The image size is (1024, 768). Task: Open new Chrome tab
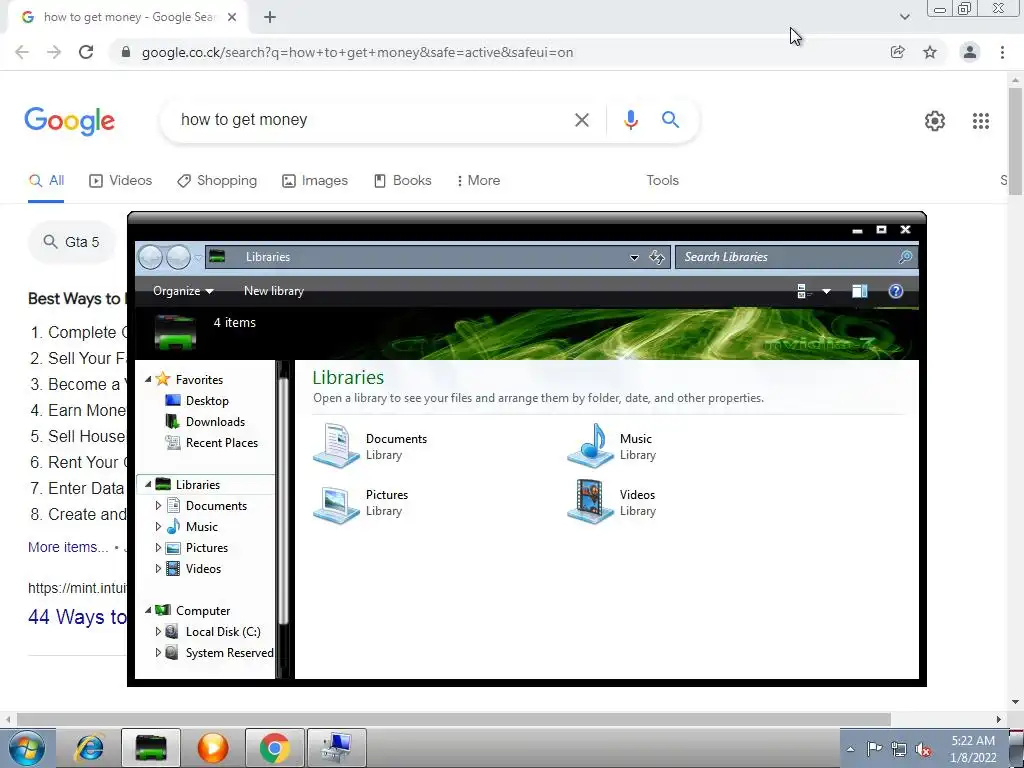pos(270,18)
